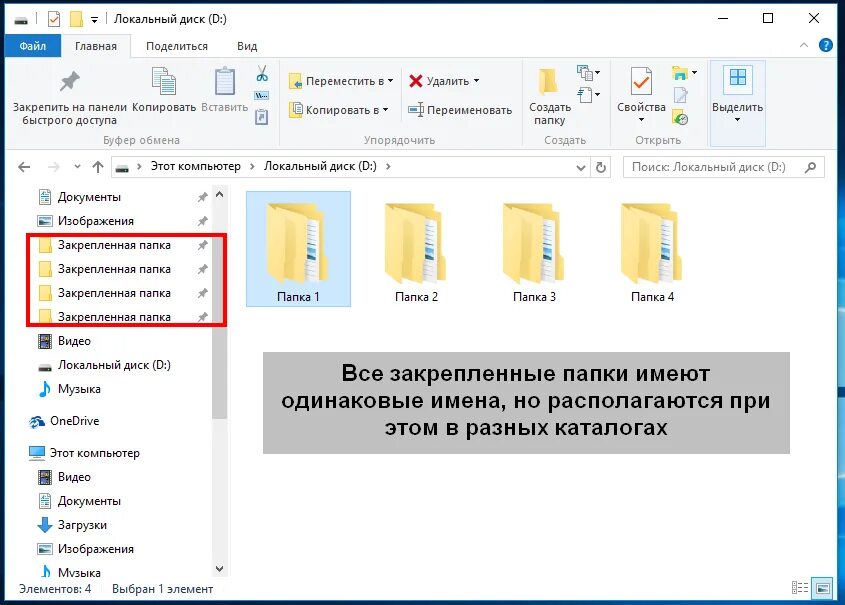The image size is (845, 605).
Task: Click the pin icon next to Изображения
Action: pos(203,221)
